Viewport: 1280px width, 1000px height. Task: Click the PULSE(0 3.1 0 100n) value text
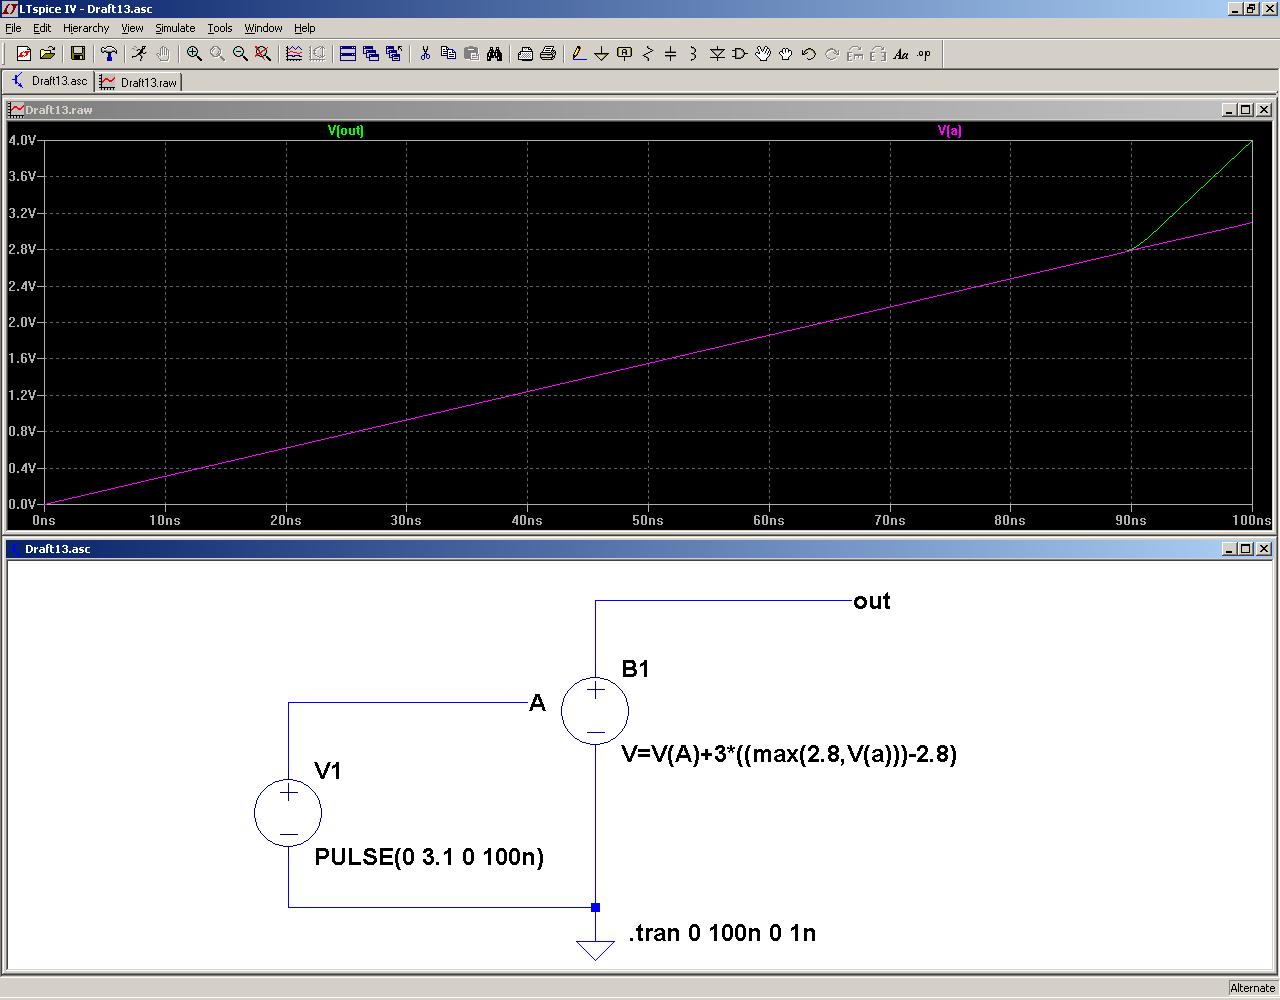(429, 857)
